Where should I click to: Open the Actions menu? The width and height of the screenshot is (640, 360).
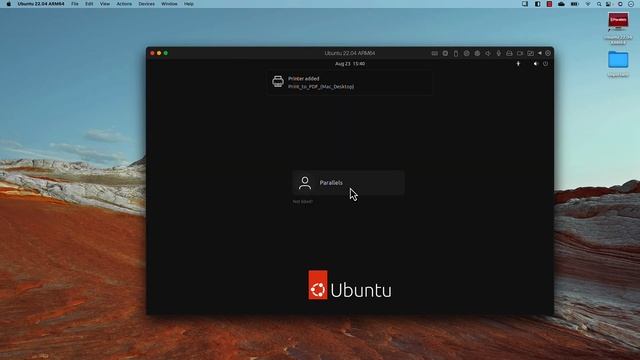click(x=124, y=4)
